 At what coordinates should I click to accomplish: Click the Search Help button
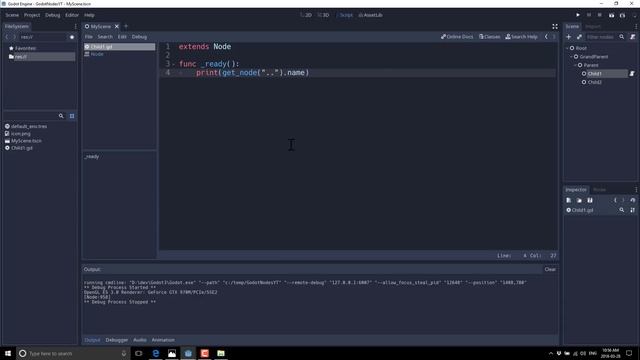point(521,37)
